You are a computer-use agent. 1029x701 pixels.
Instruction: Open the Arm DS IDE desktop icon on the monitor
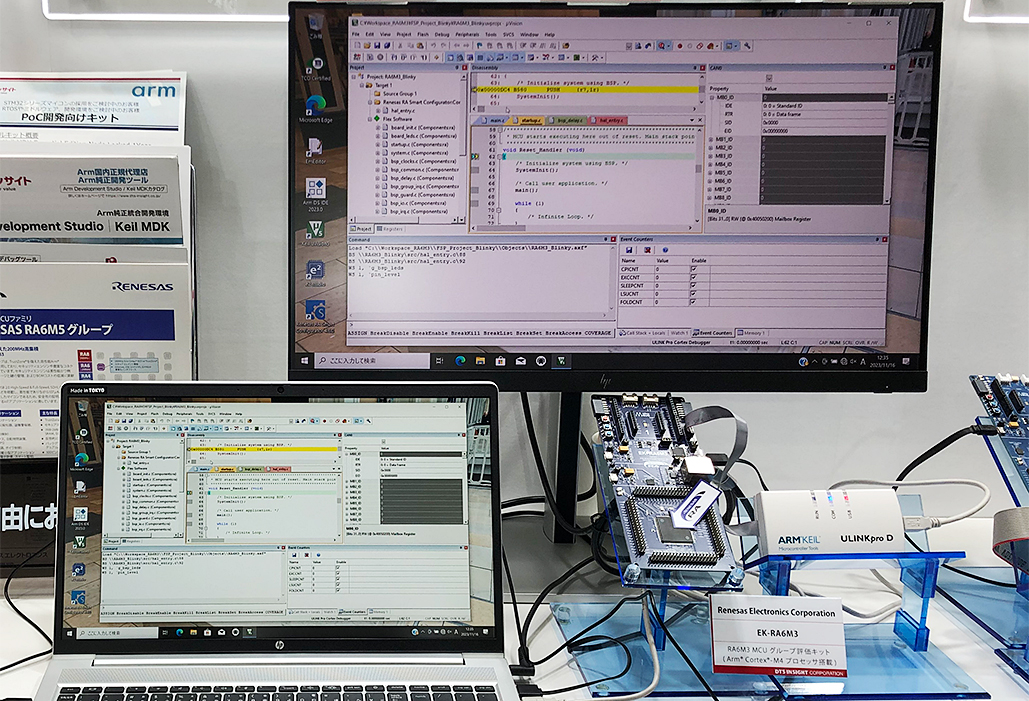pos(315,194)
